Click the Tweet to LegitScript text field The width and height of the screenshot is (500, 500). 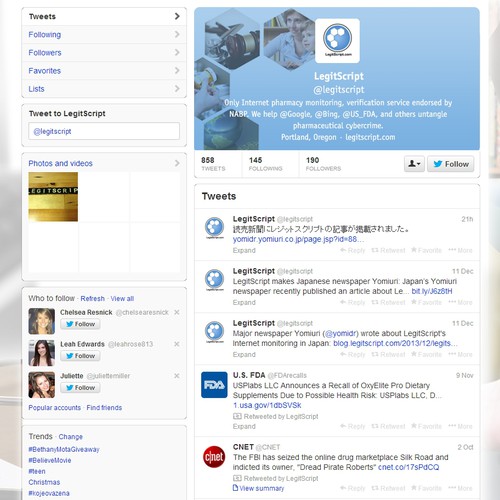[x=104, y=131]
